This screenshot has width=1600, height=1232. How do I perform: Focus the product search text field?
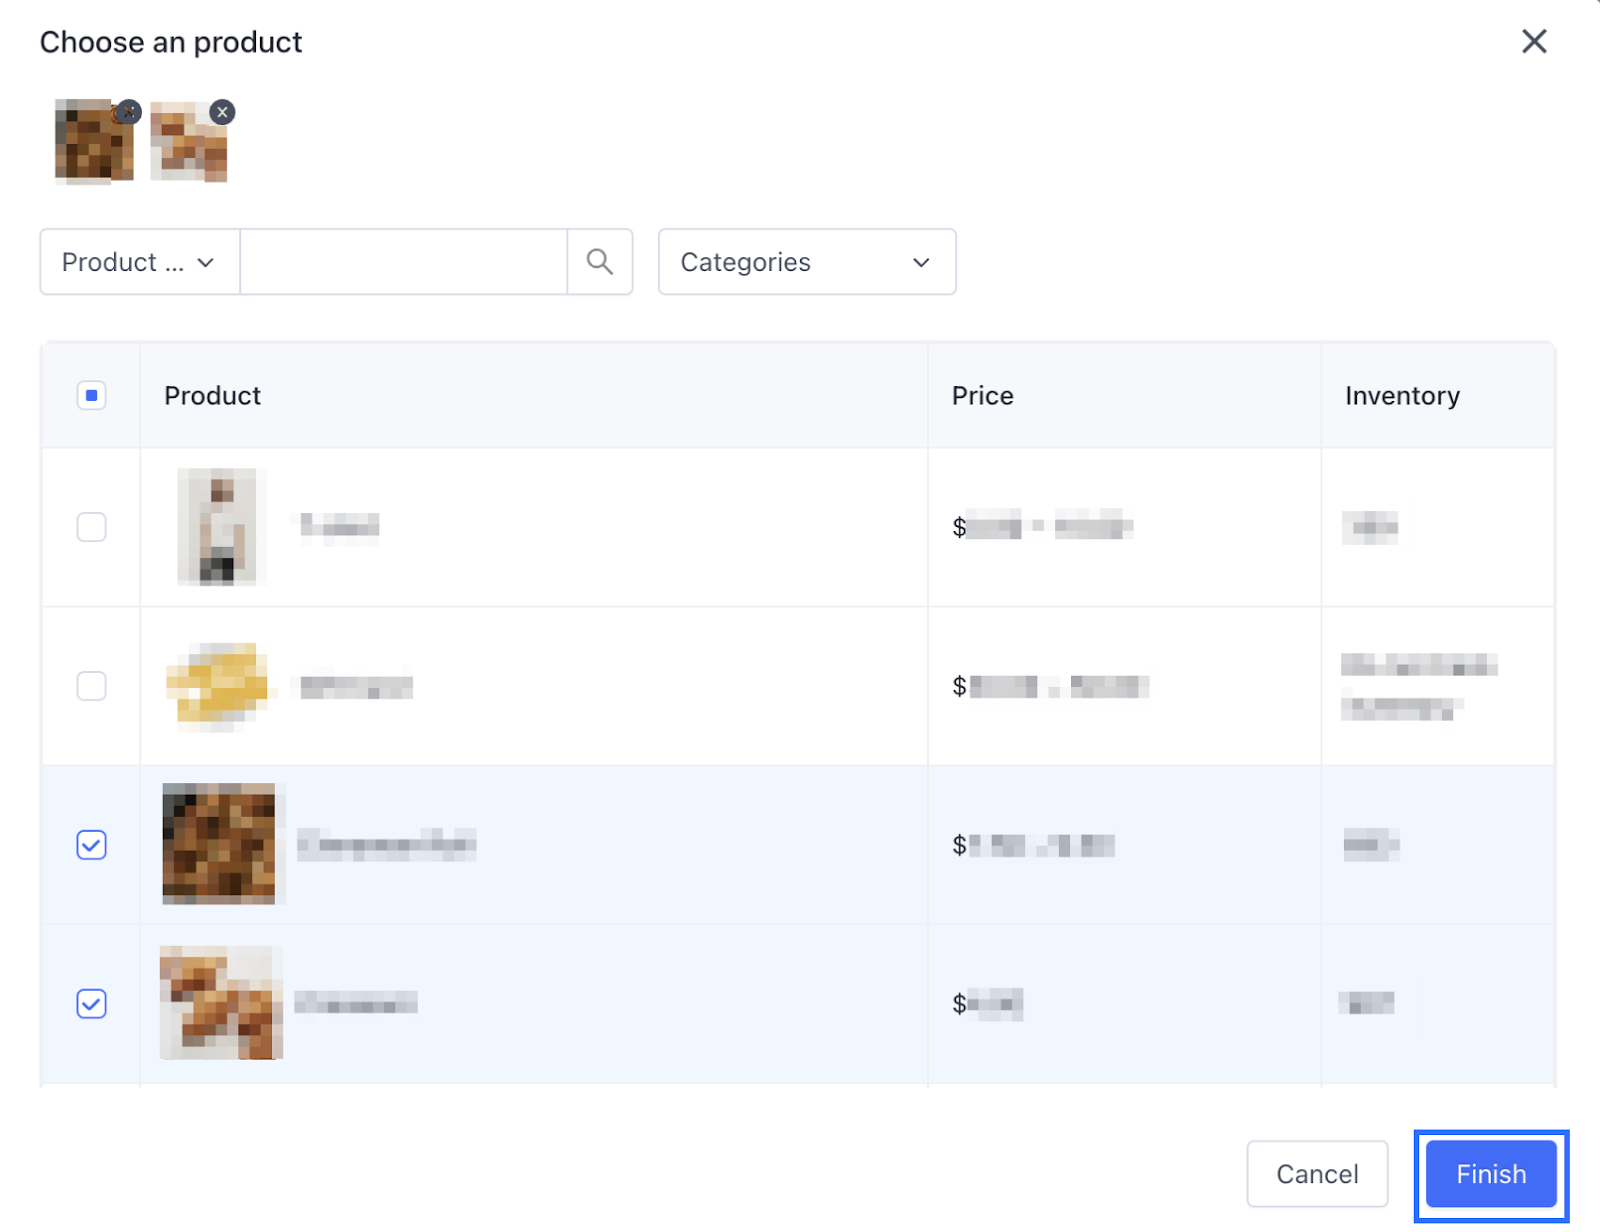coord(403,262)
